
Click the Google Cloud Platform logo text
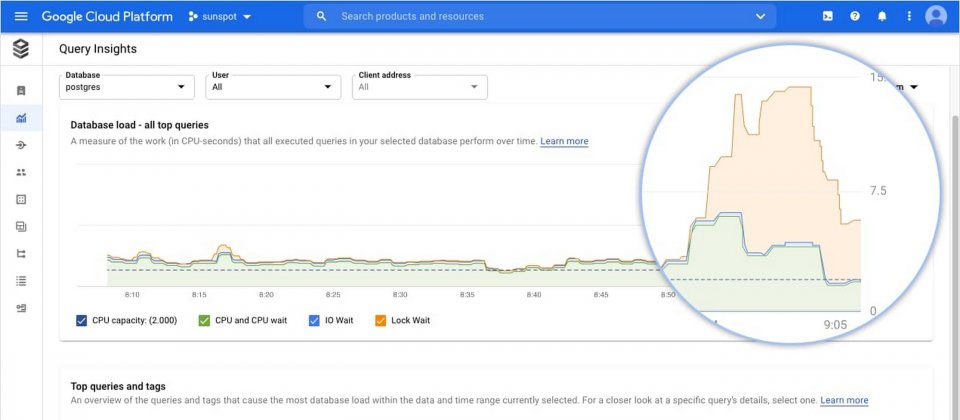tap(107, 17)
